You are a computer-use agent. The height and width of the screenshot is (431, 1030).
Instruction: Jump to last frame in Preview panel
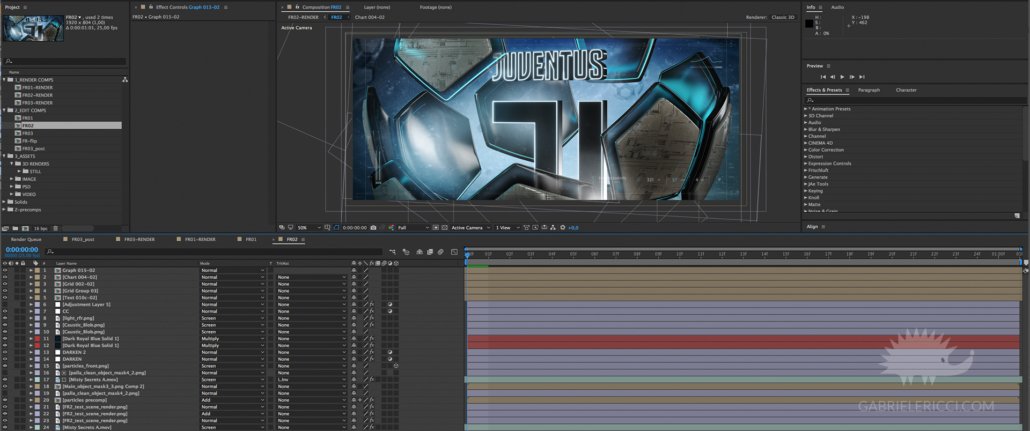[862, 77]
